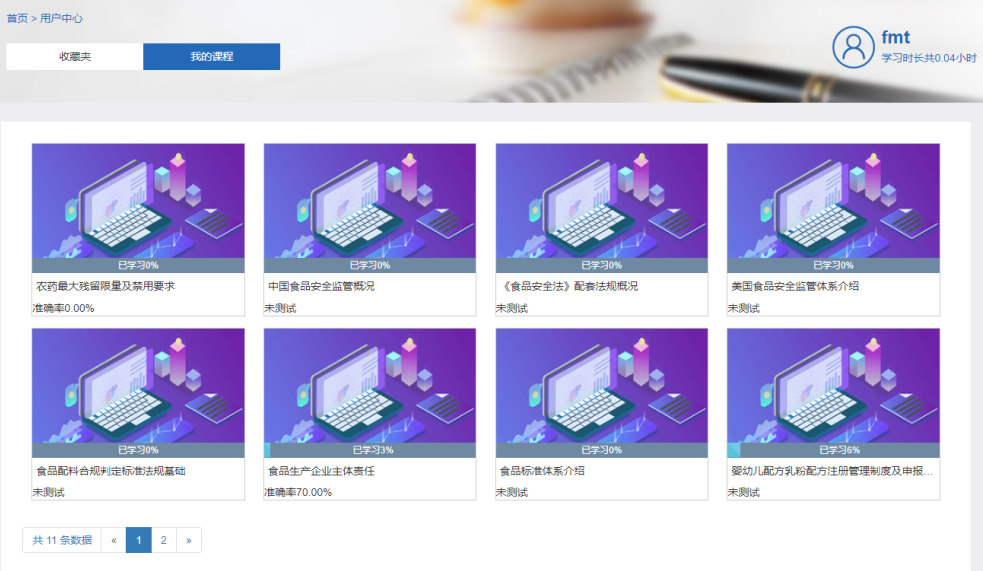This screenshot has height=571, width=983.
Task: Open course thumbnail for 农药最大残留限量及禁用要求
Action: pyautogui.click(x=138, y=201)
